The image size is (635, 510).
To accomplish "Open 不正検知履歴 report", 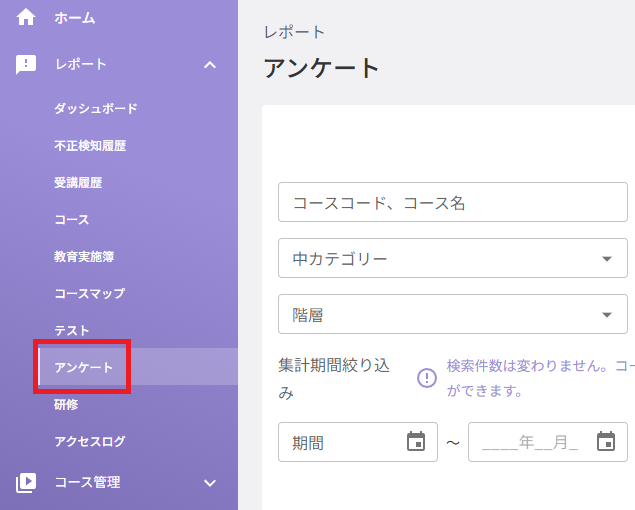I will click(x=90, y=146).
